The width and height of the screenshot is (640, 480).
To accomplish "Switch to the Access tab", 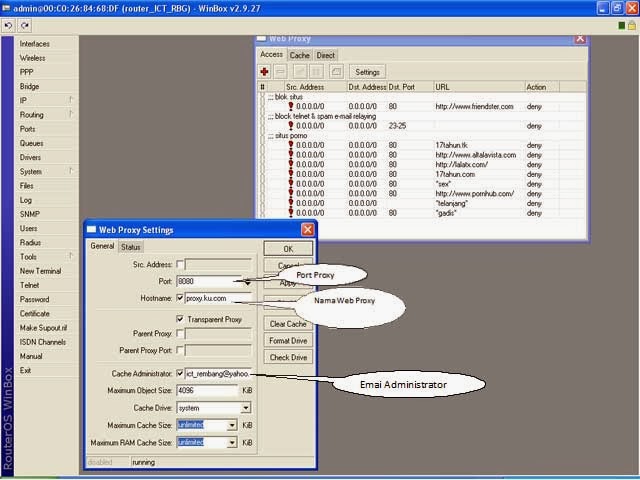I will 271,54.
